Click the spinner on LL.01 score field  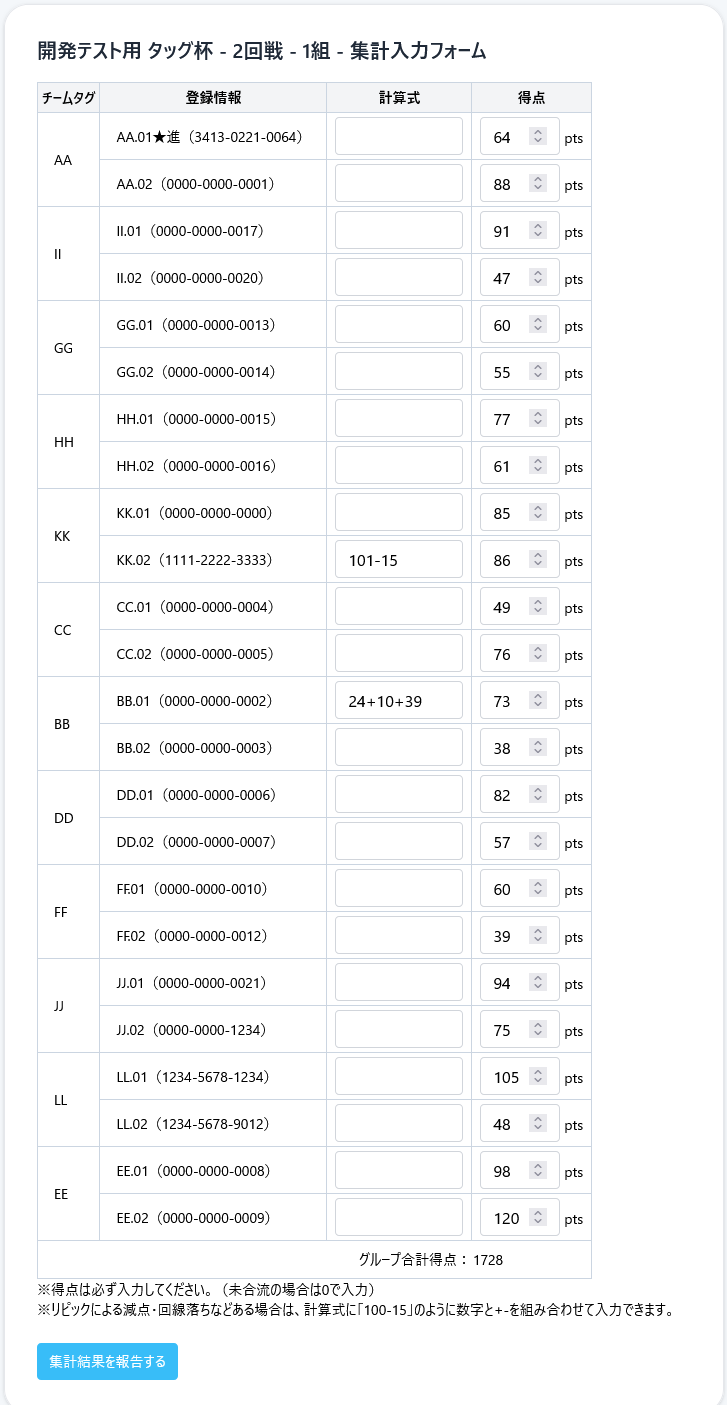click(x=538, y=1076)
